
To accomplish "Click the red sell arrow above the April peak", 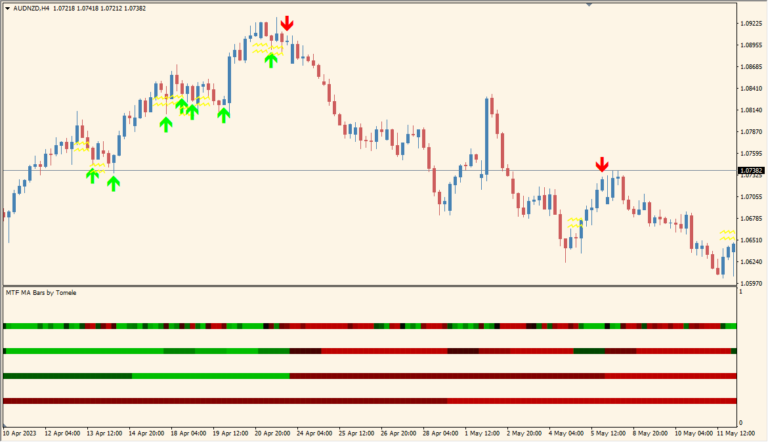I will [287, 23].
